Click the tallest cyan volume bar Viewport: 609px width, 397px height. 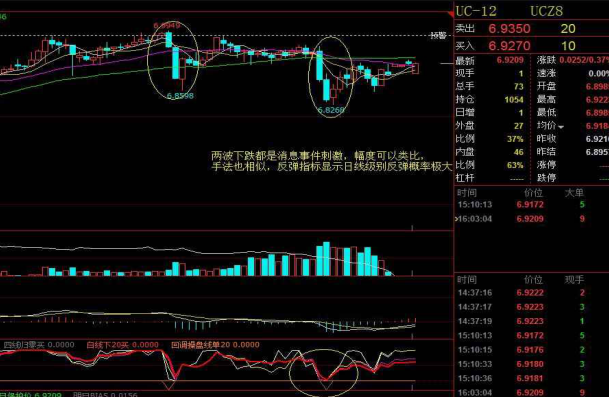point(326,259)
